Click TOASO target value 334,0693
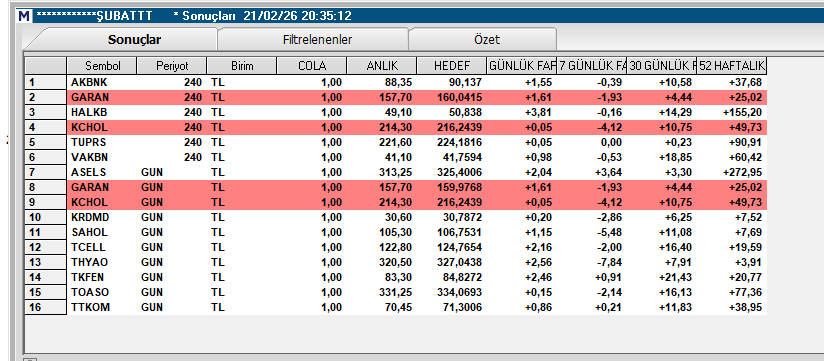Screen dimensions: 824x361 coord(460,292)
